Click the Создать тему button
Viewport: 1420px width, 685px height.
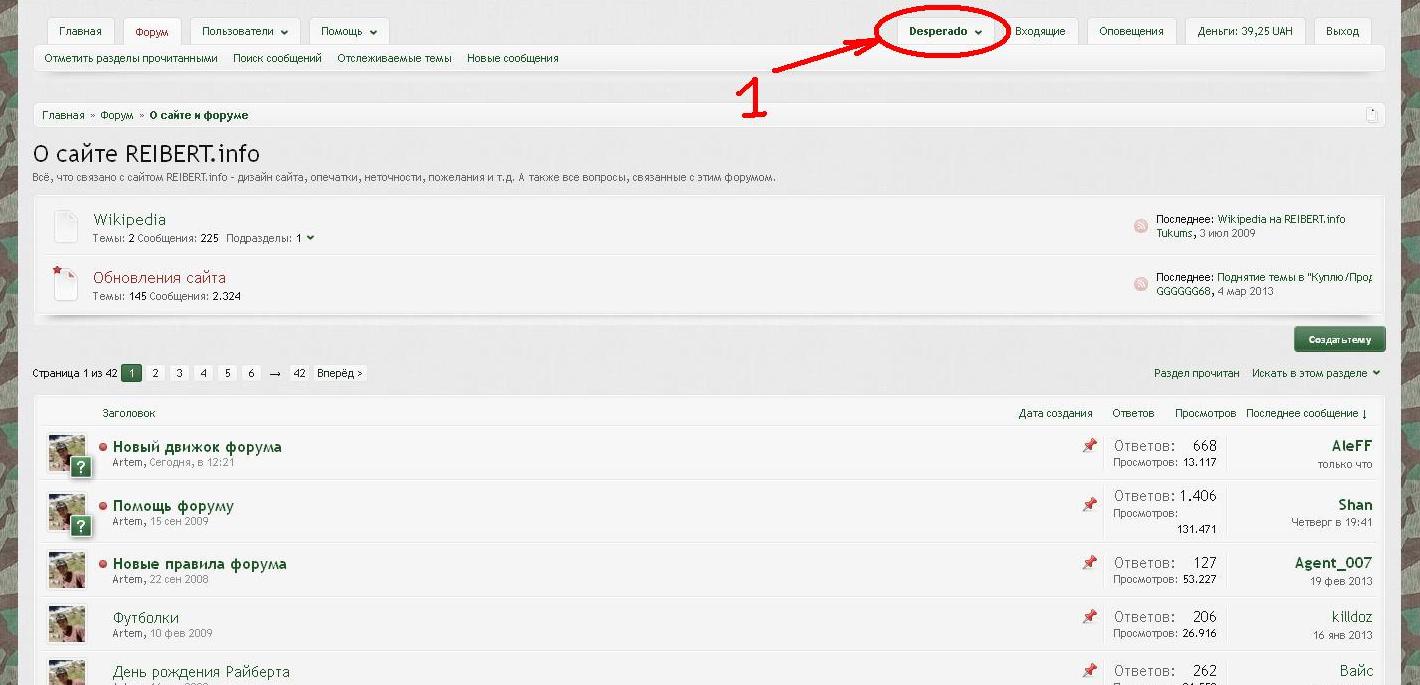[1339, 339]
